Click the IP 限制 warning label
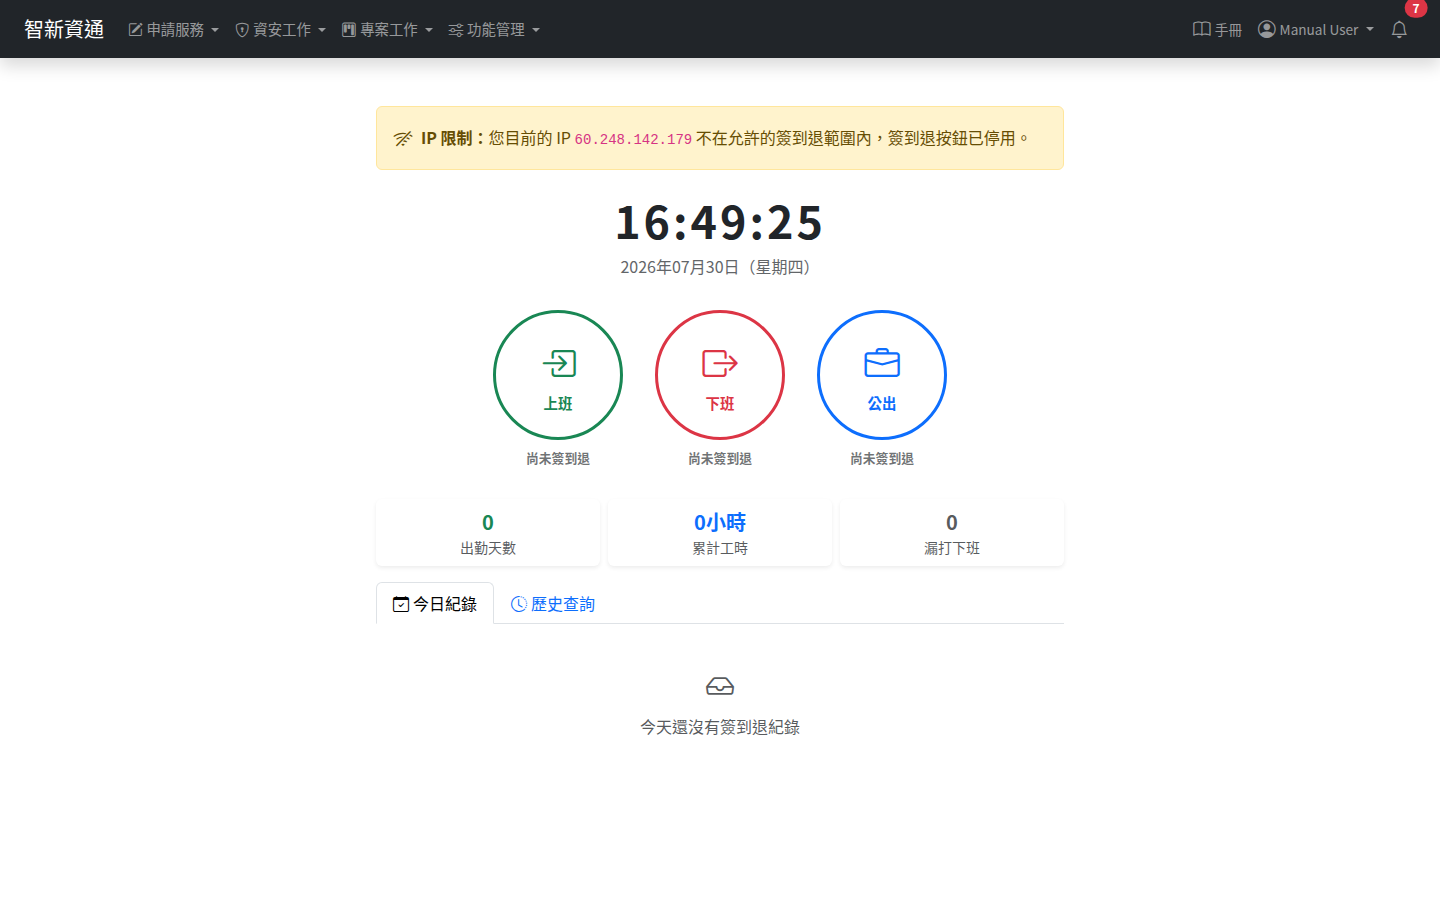The width and height of the screenshot is (1440, 900). click(x=453, y=138)
